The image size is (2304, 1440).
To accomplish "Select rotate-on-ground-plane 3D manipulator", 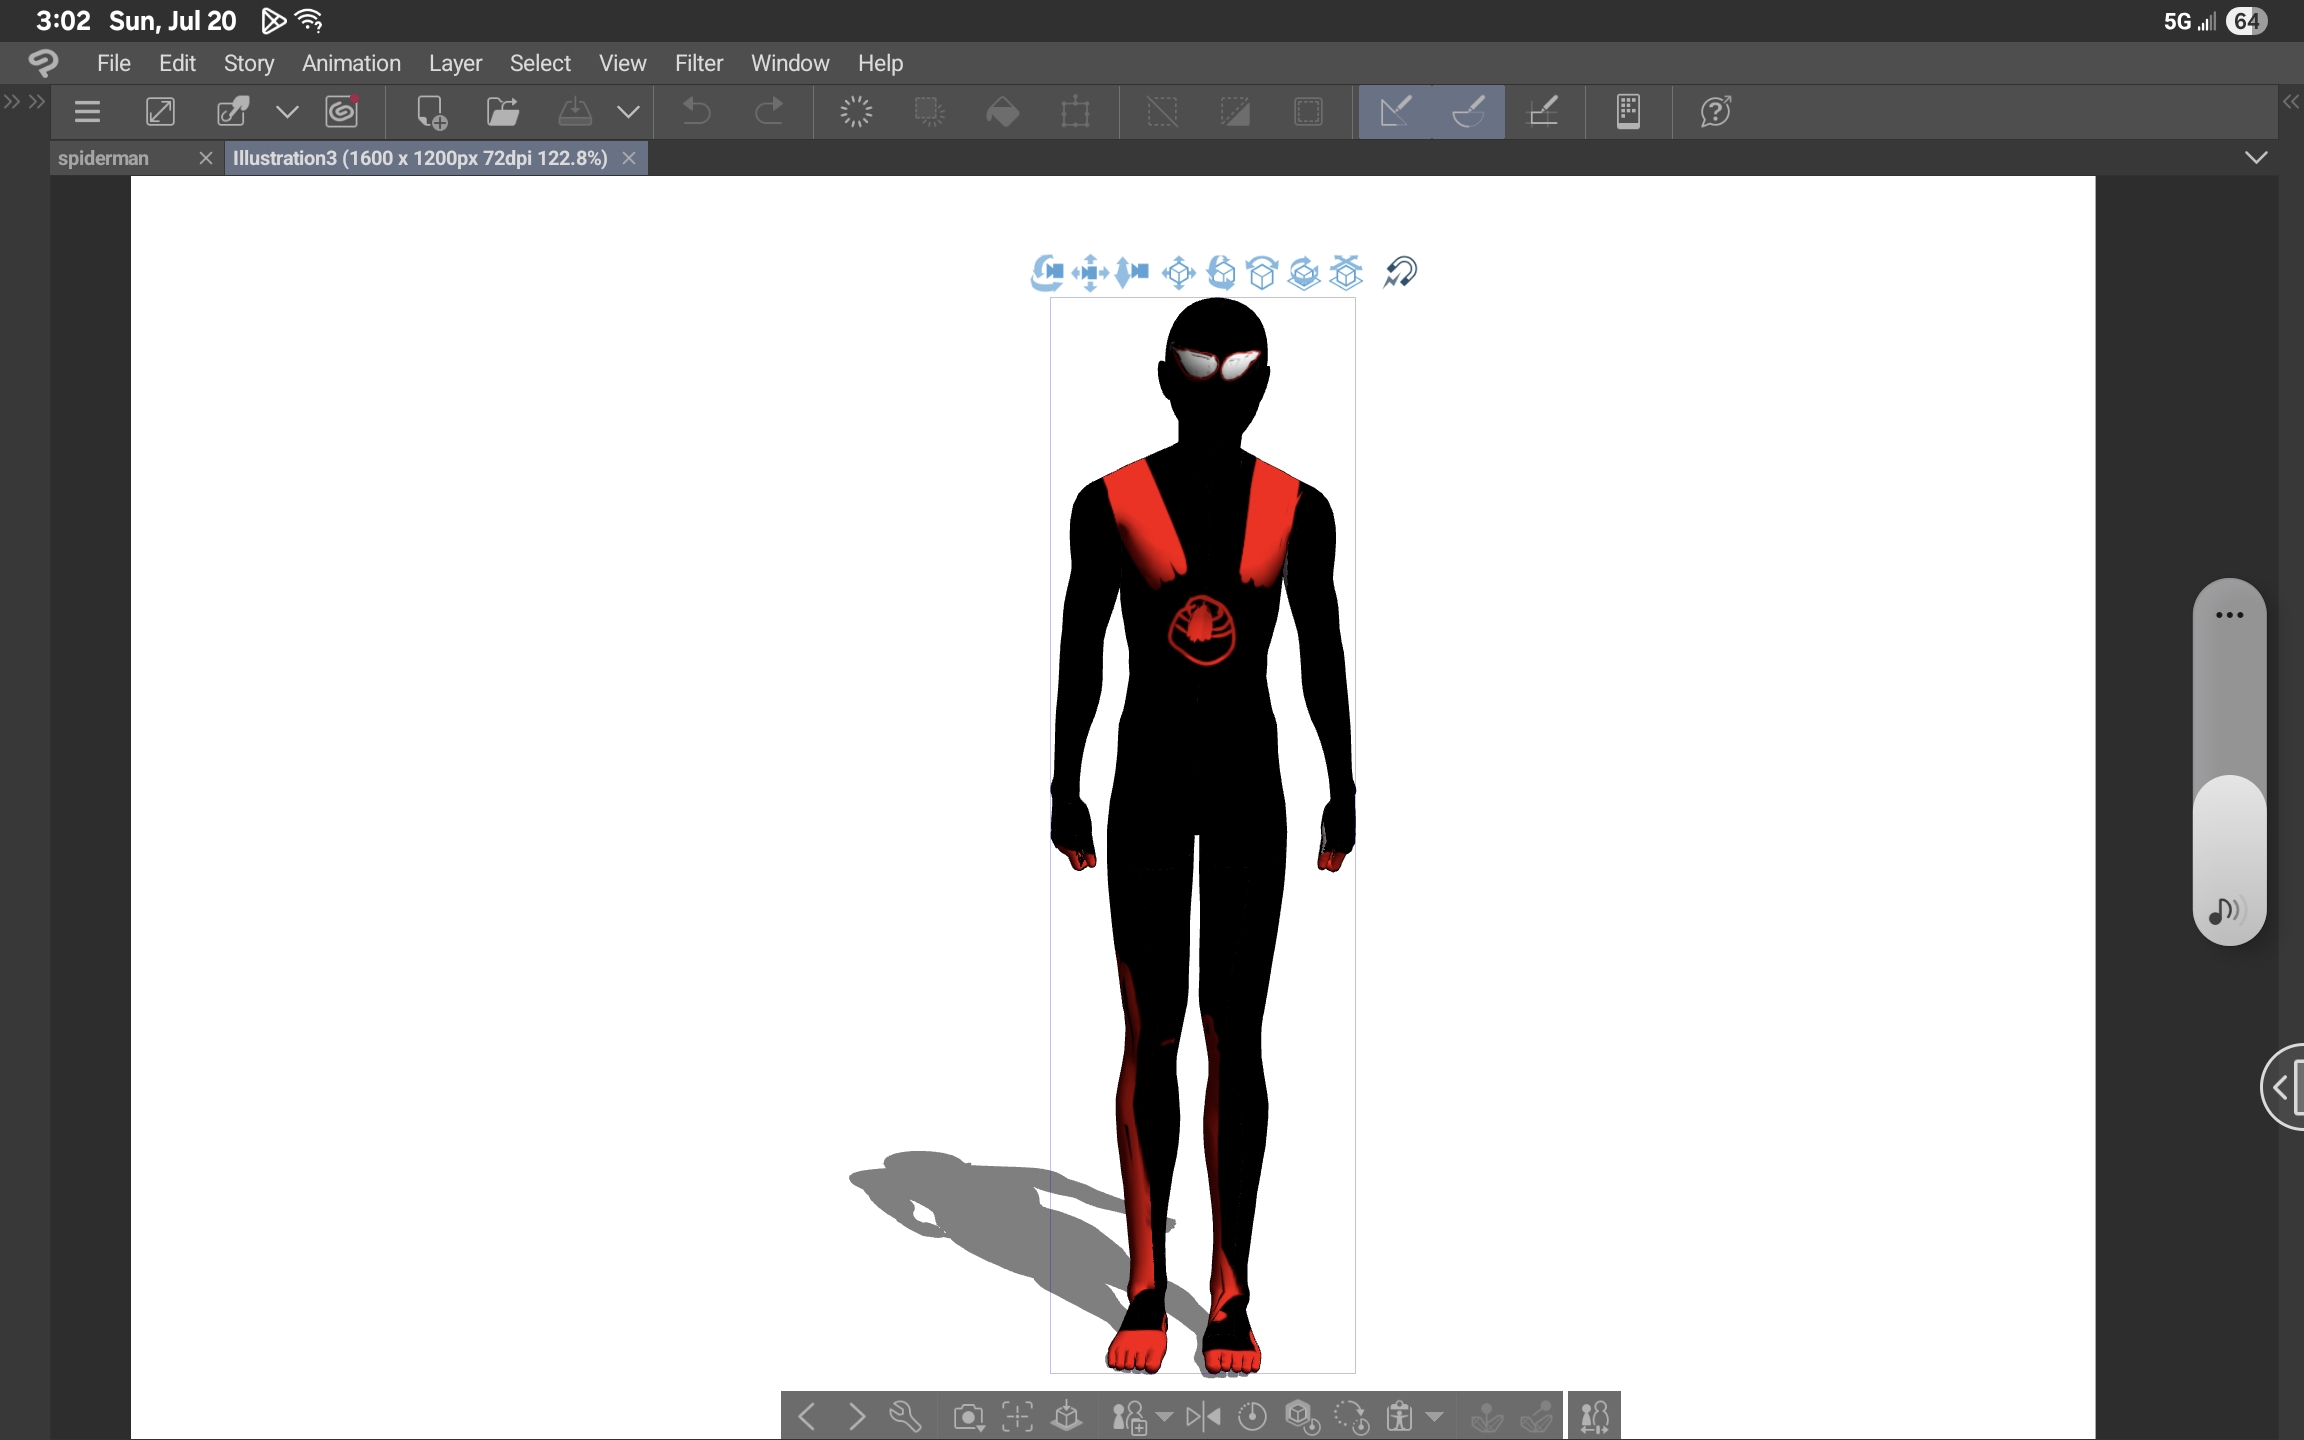I will [x=1305, y=272].
